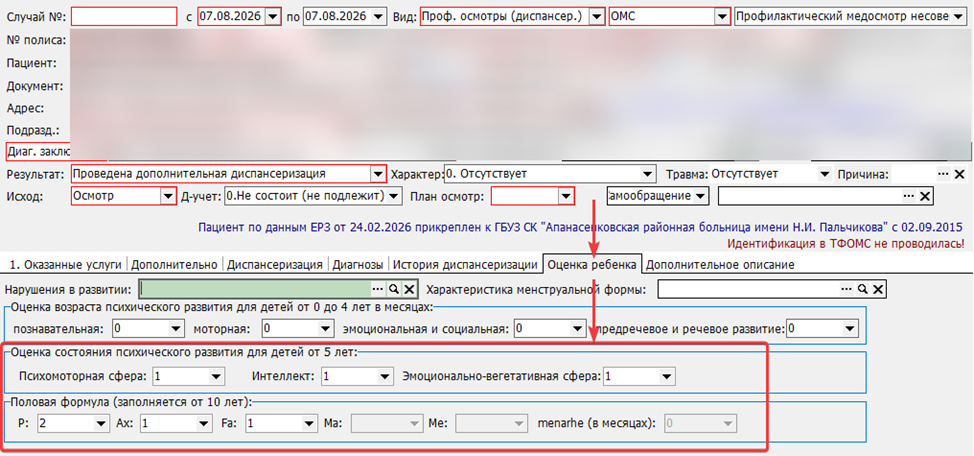Clear Нарушения в развитии with X icon
Image resolution: width=974 pixels, height=456 pixels.
tap(409, 290)
